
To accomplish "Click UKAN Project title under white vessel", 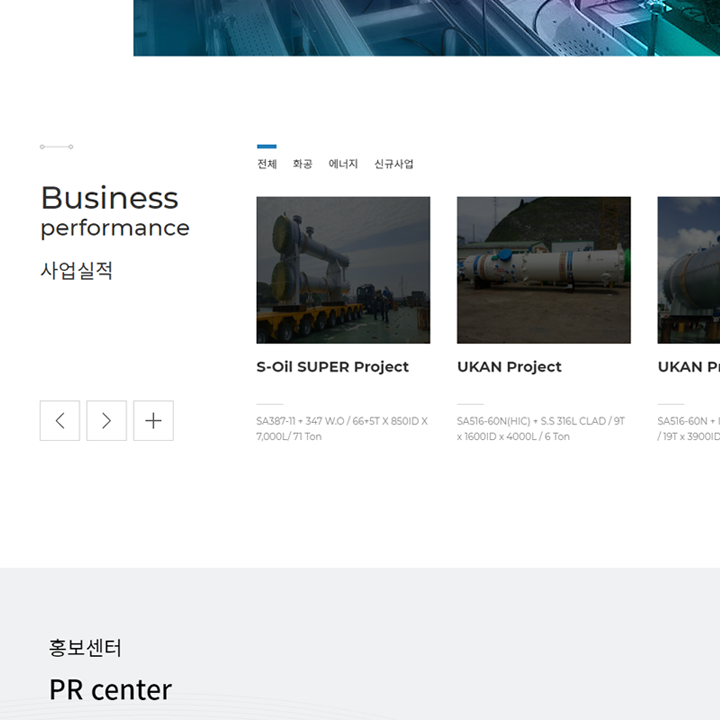I will pos(509,367).
